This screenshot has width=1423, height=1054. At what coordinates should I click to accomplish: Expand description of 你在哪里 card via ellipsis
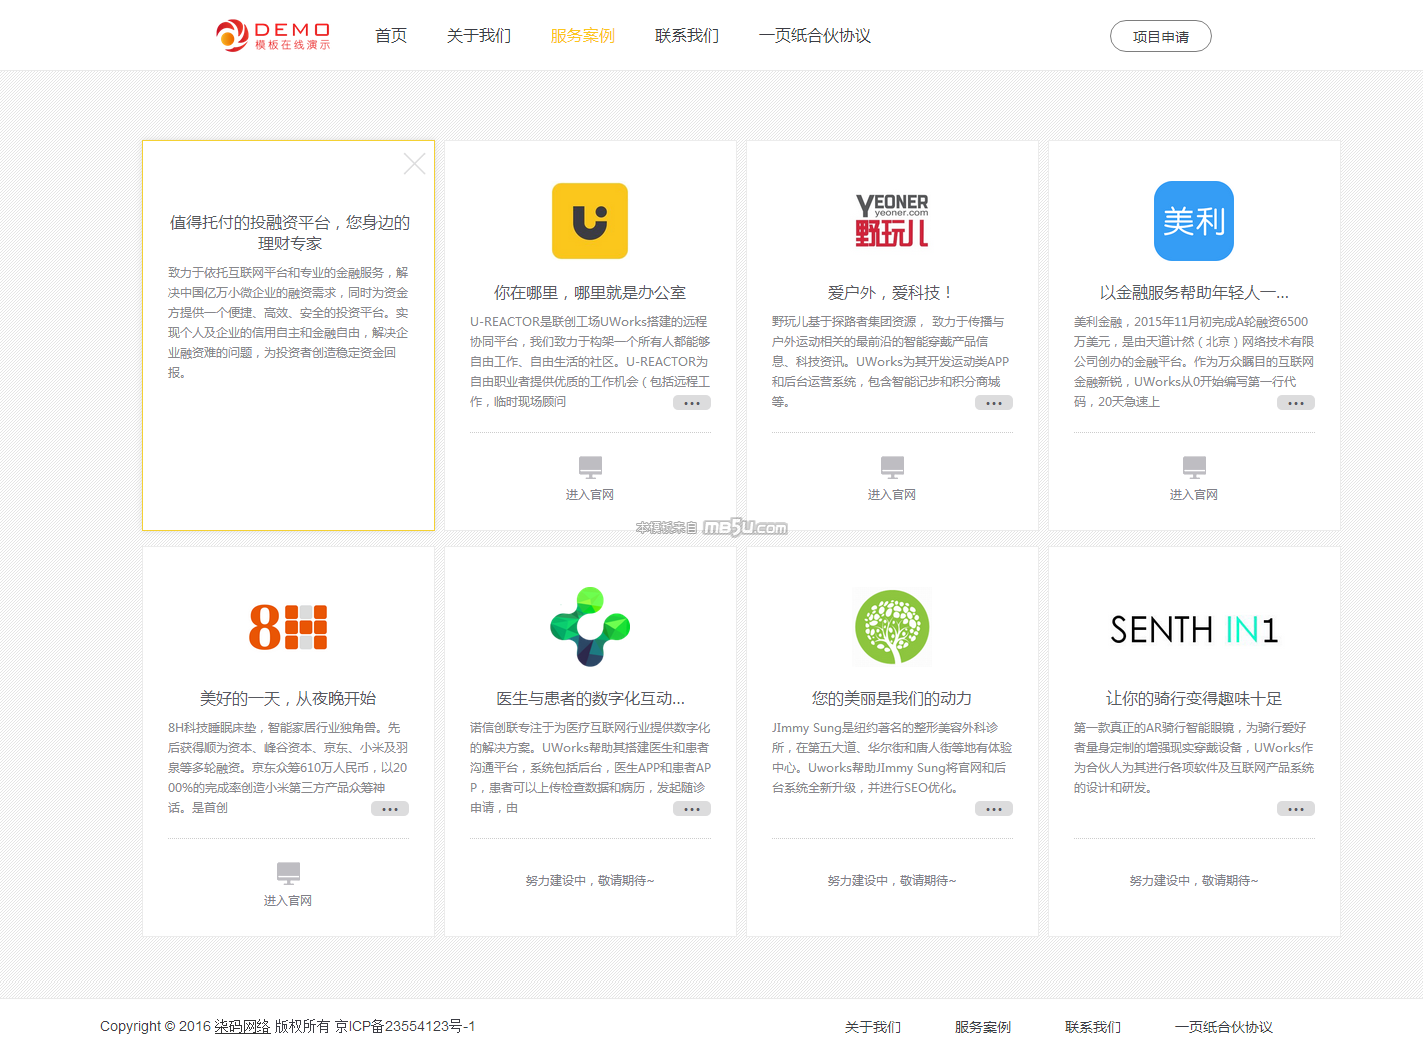691,403
